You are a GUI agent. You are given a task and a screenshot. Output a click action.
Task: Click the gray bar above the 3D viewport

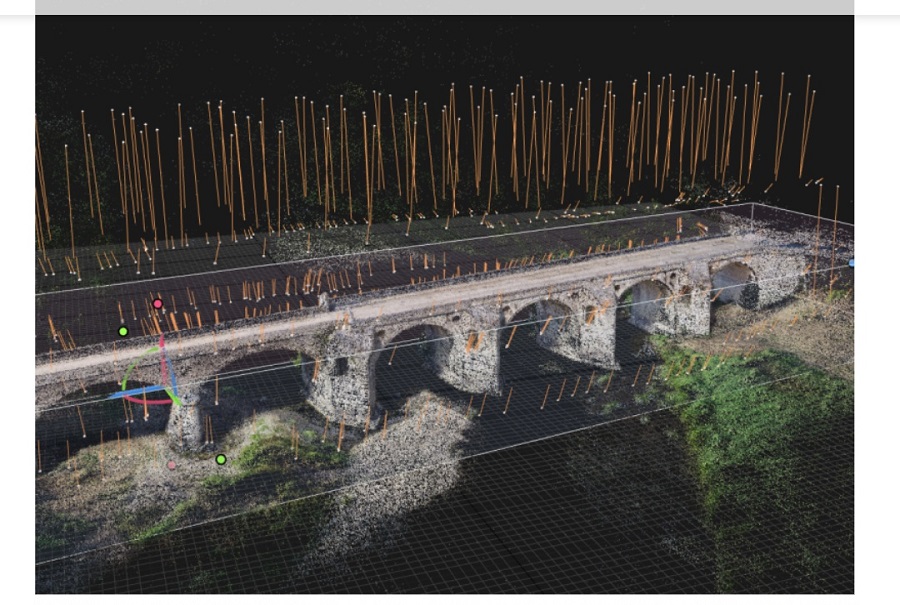[444, 7]
